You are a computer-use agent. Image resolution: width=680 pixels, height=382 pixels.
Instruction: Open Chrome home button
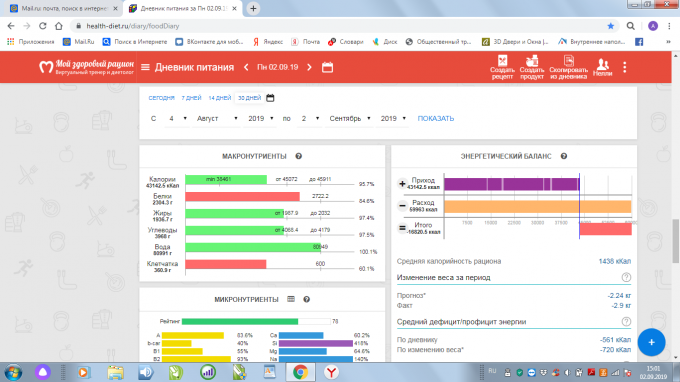pos(59,26)
